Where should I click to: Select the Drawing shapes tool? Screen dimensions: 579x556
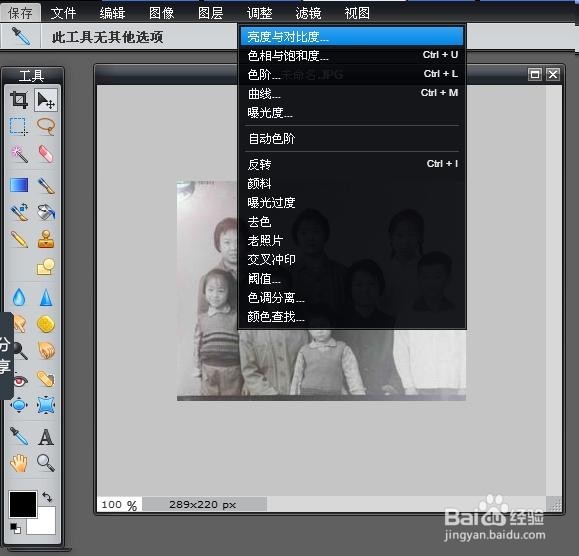coord(46,266)
